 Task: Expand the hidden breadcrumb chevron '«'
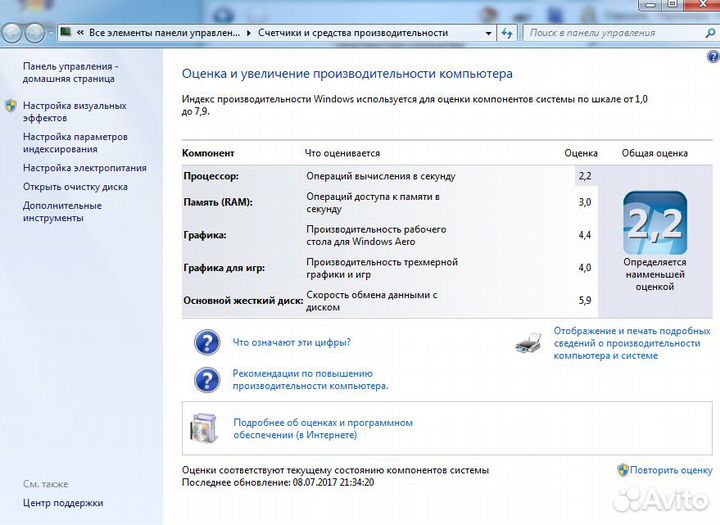point(80,33)
